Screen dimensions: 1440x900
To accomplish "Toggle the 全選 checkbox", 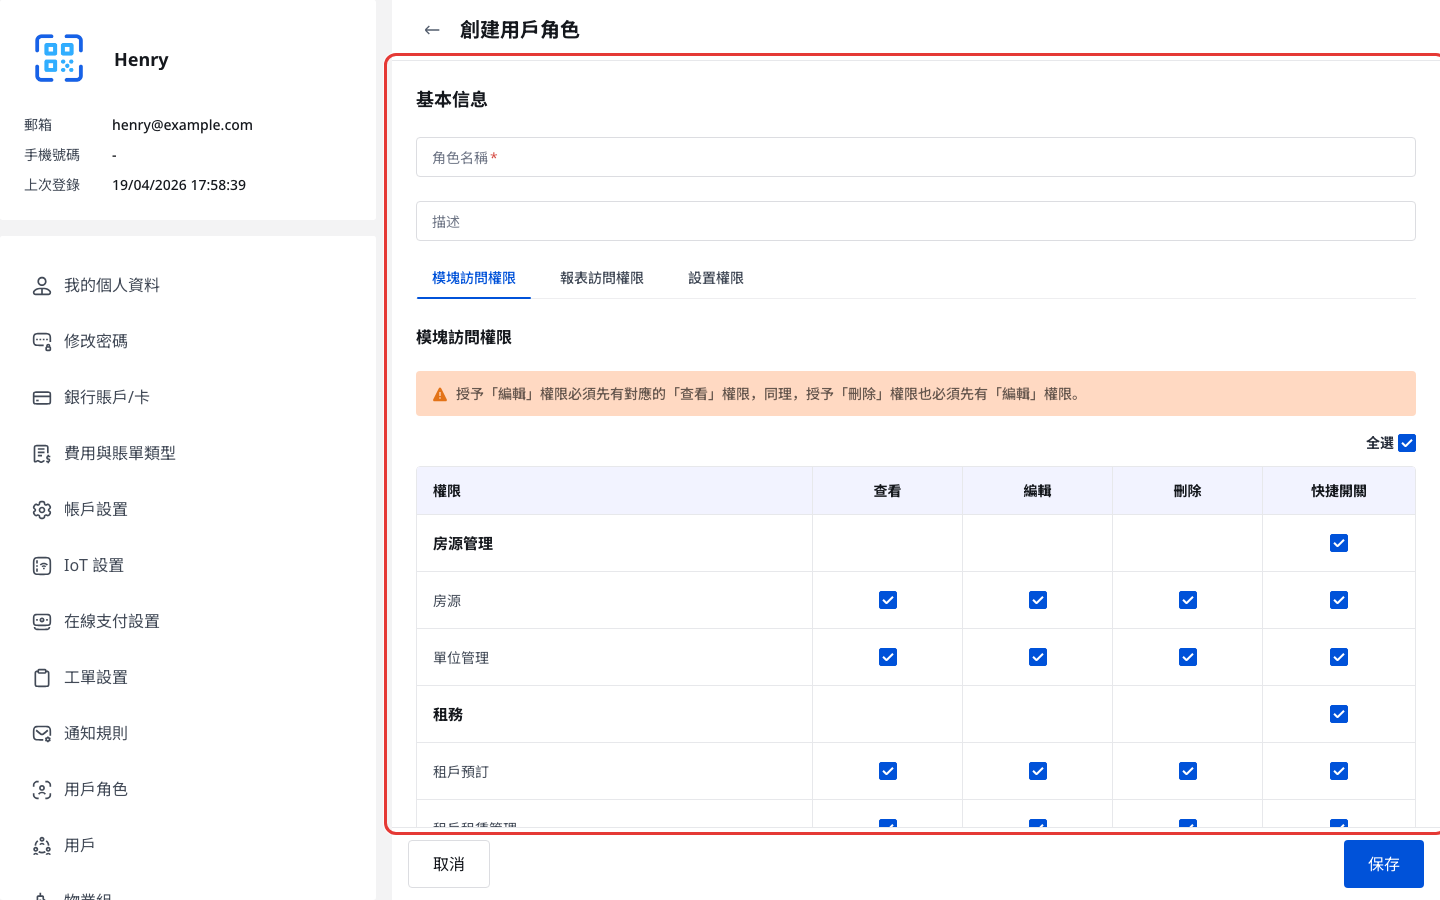I will point(1407,443).
